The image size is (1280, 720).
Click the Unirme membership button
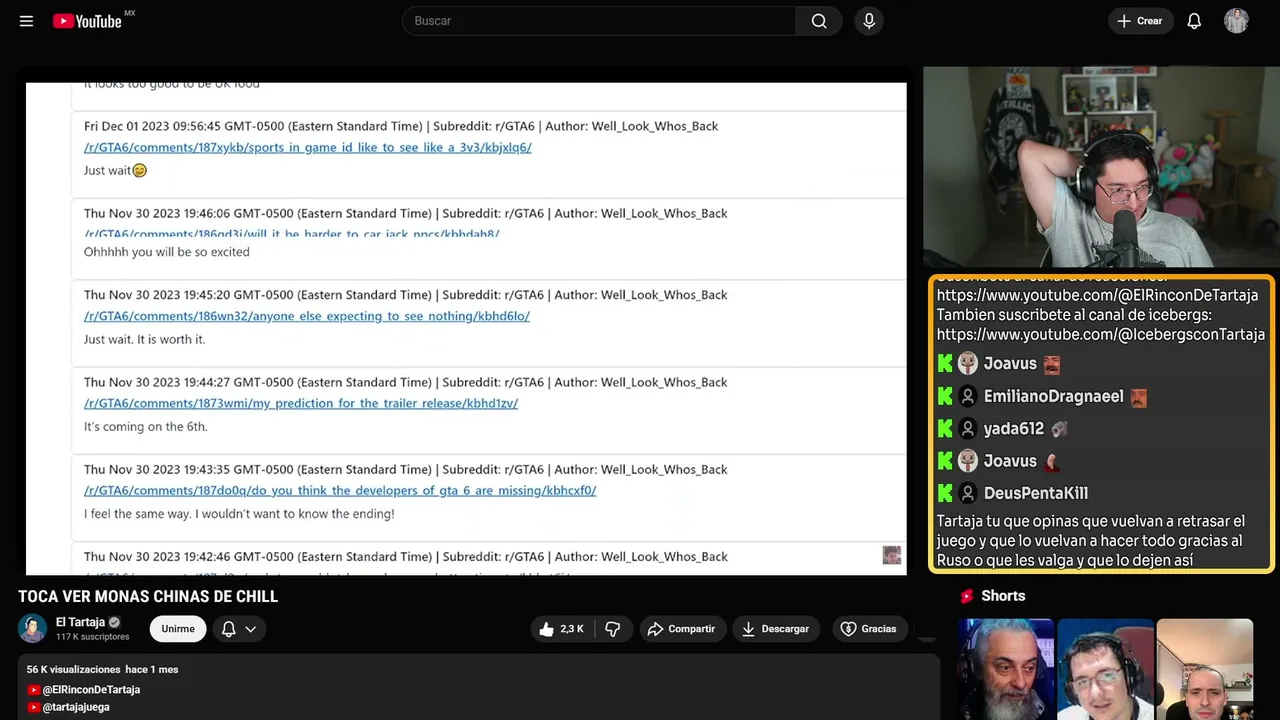[x=178, y=629]
